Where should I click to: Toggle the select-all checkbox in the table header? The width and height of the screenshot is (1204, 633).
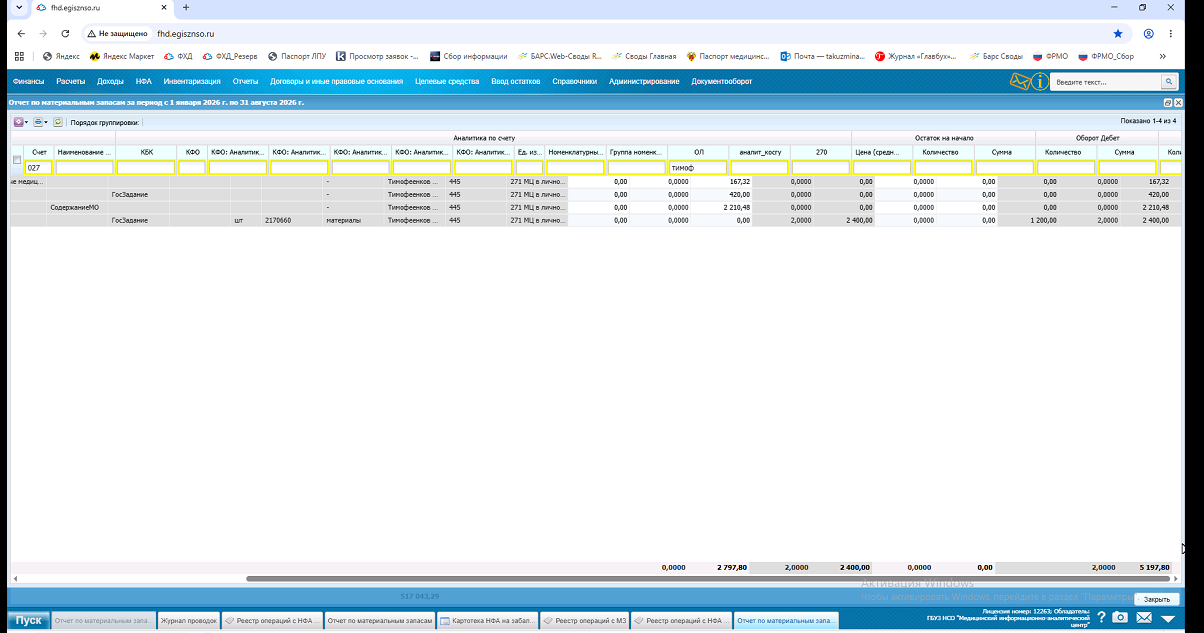(16, 160)
